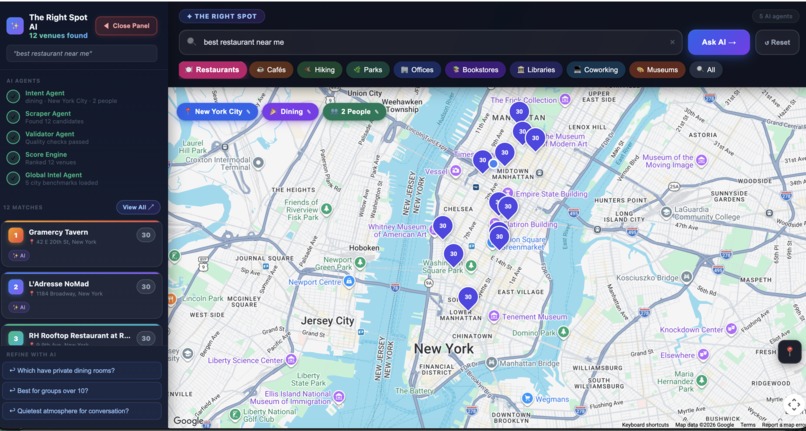Ask 'Best for groups over 10?' suggestion

[82, 391]
